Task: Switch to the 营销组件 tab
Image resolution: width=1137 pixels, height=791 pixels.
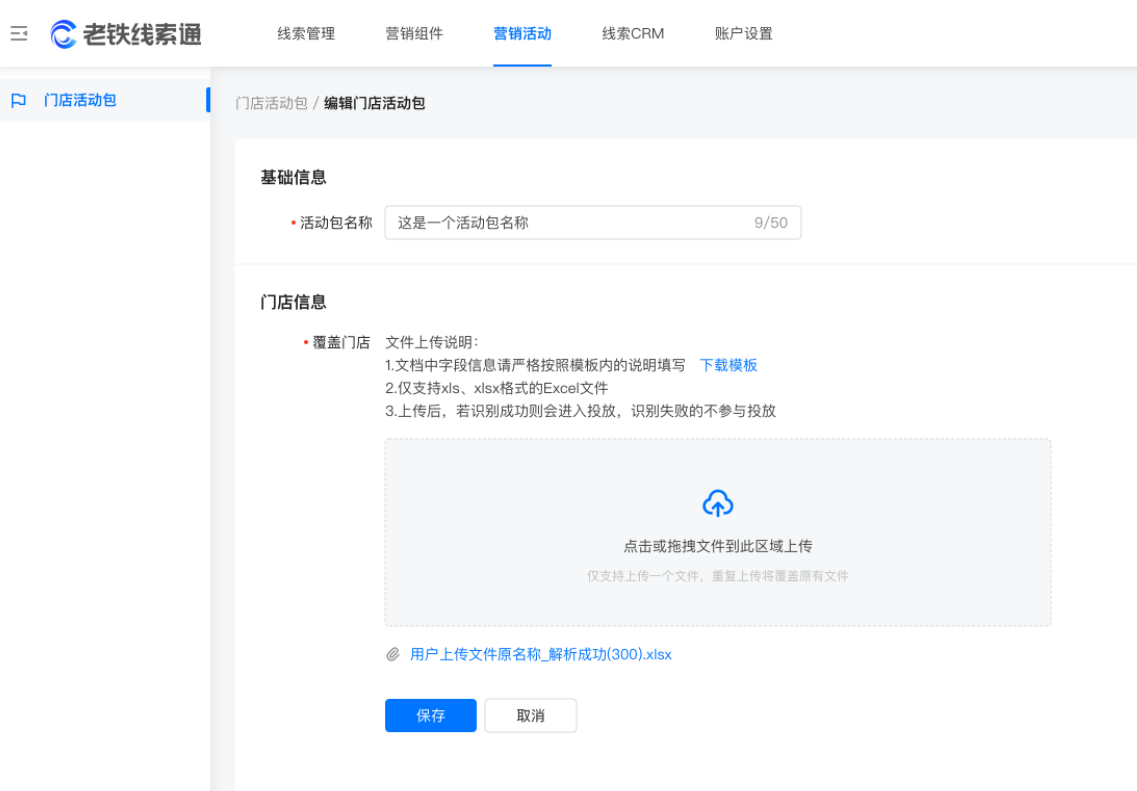Action: (x=417, y=33)
